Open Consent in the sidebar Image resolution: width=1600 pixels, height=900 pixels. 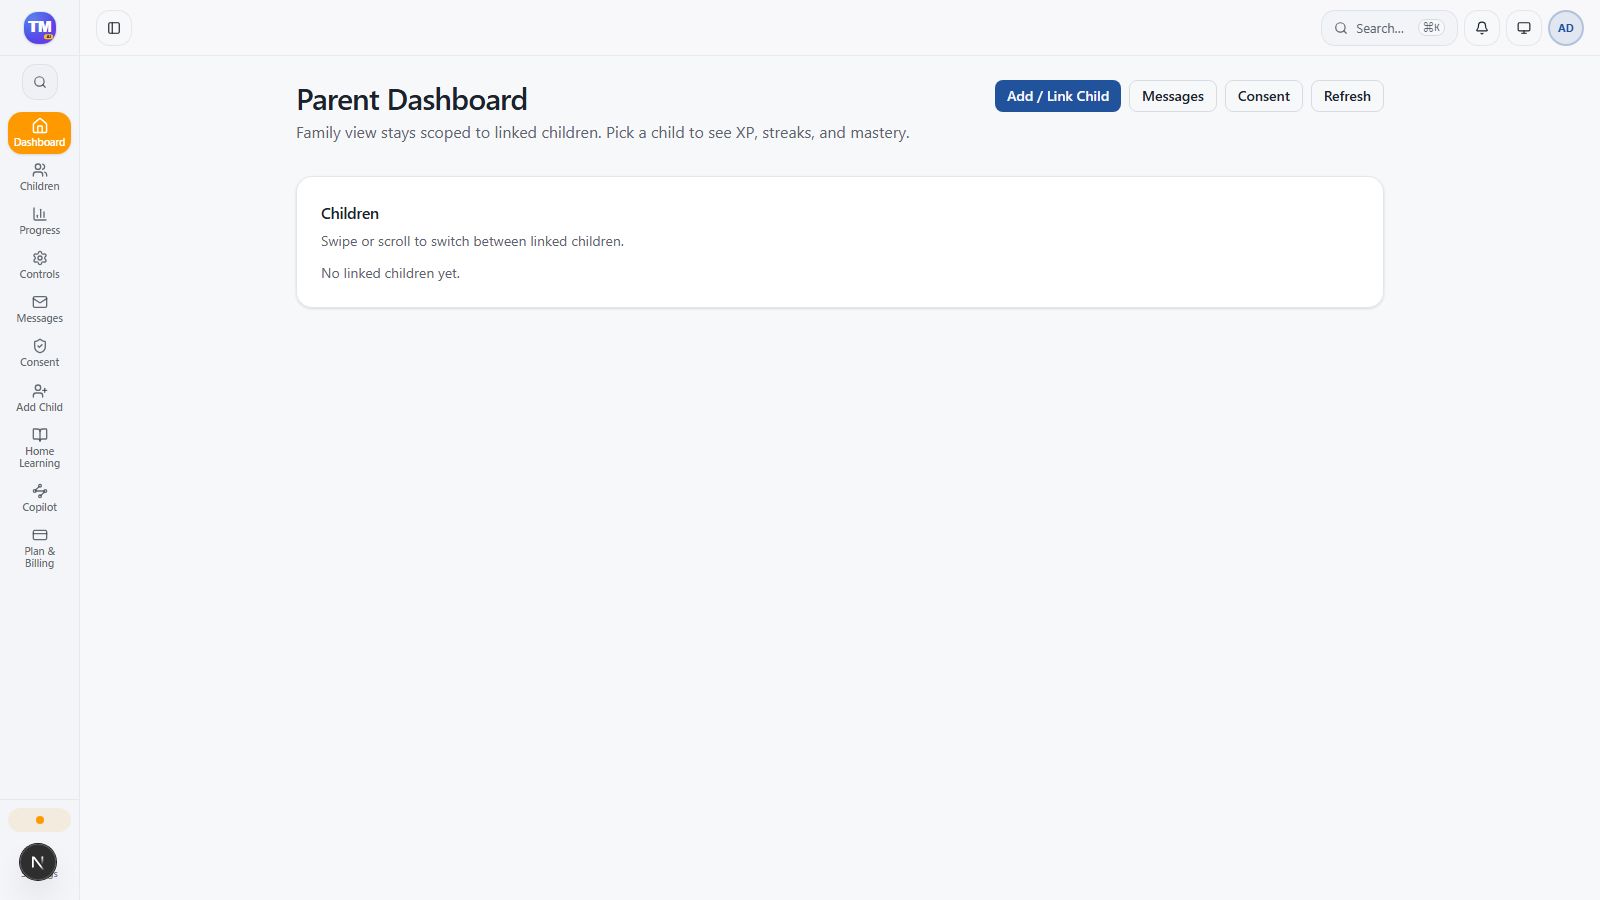click(x=40, y=353)
